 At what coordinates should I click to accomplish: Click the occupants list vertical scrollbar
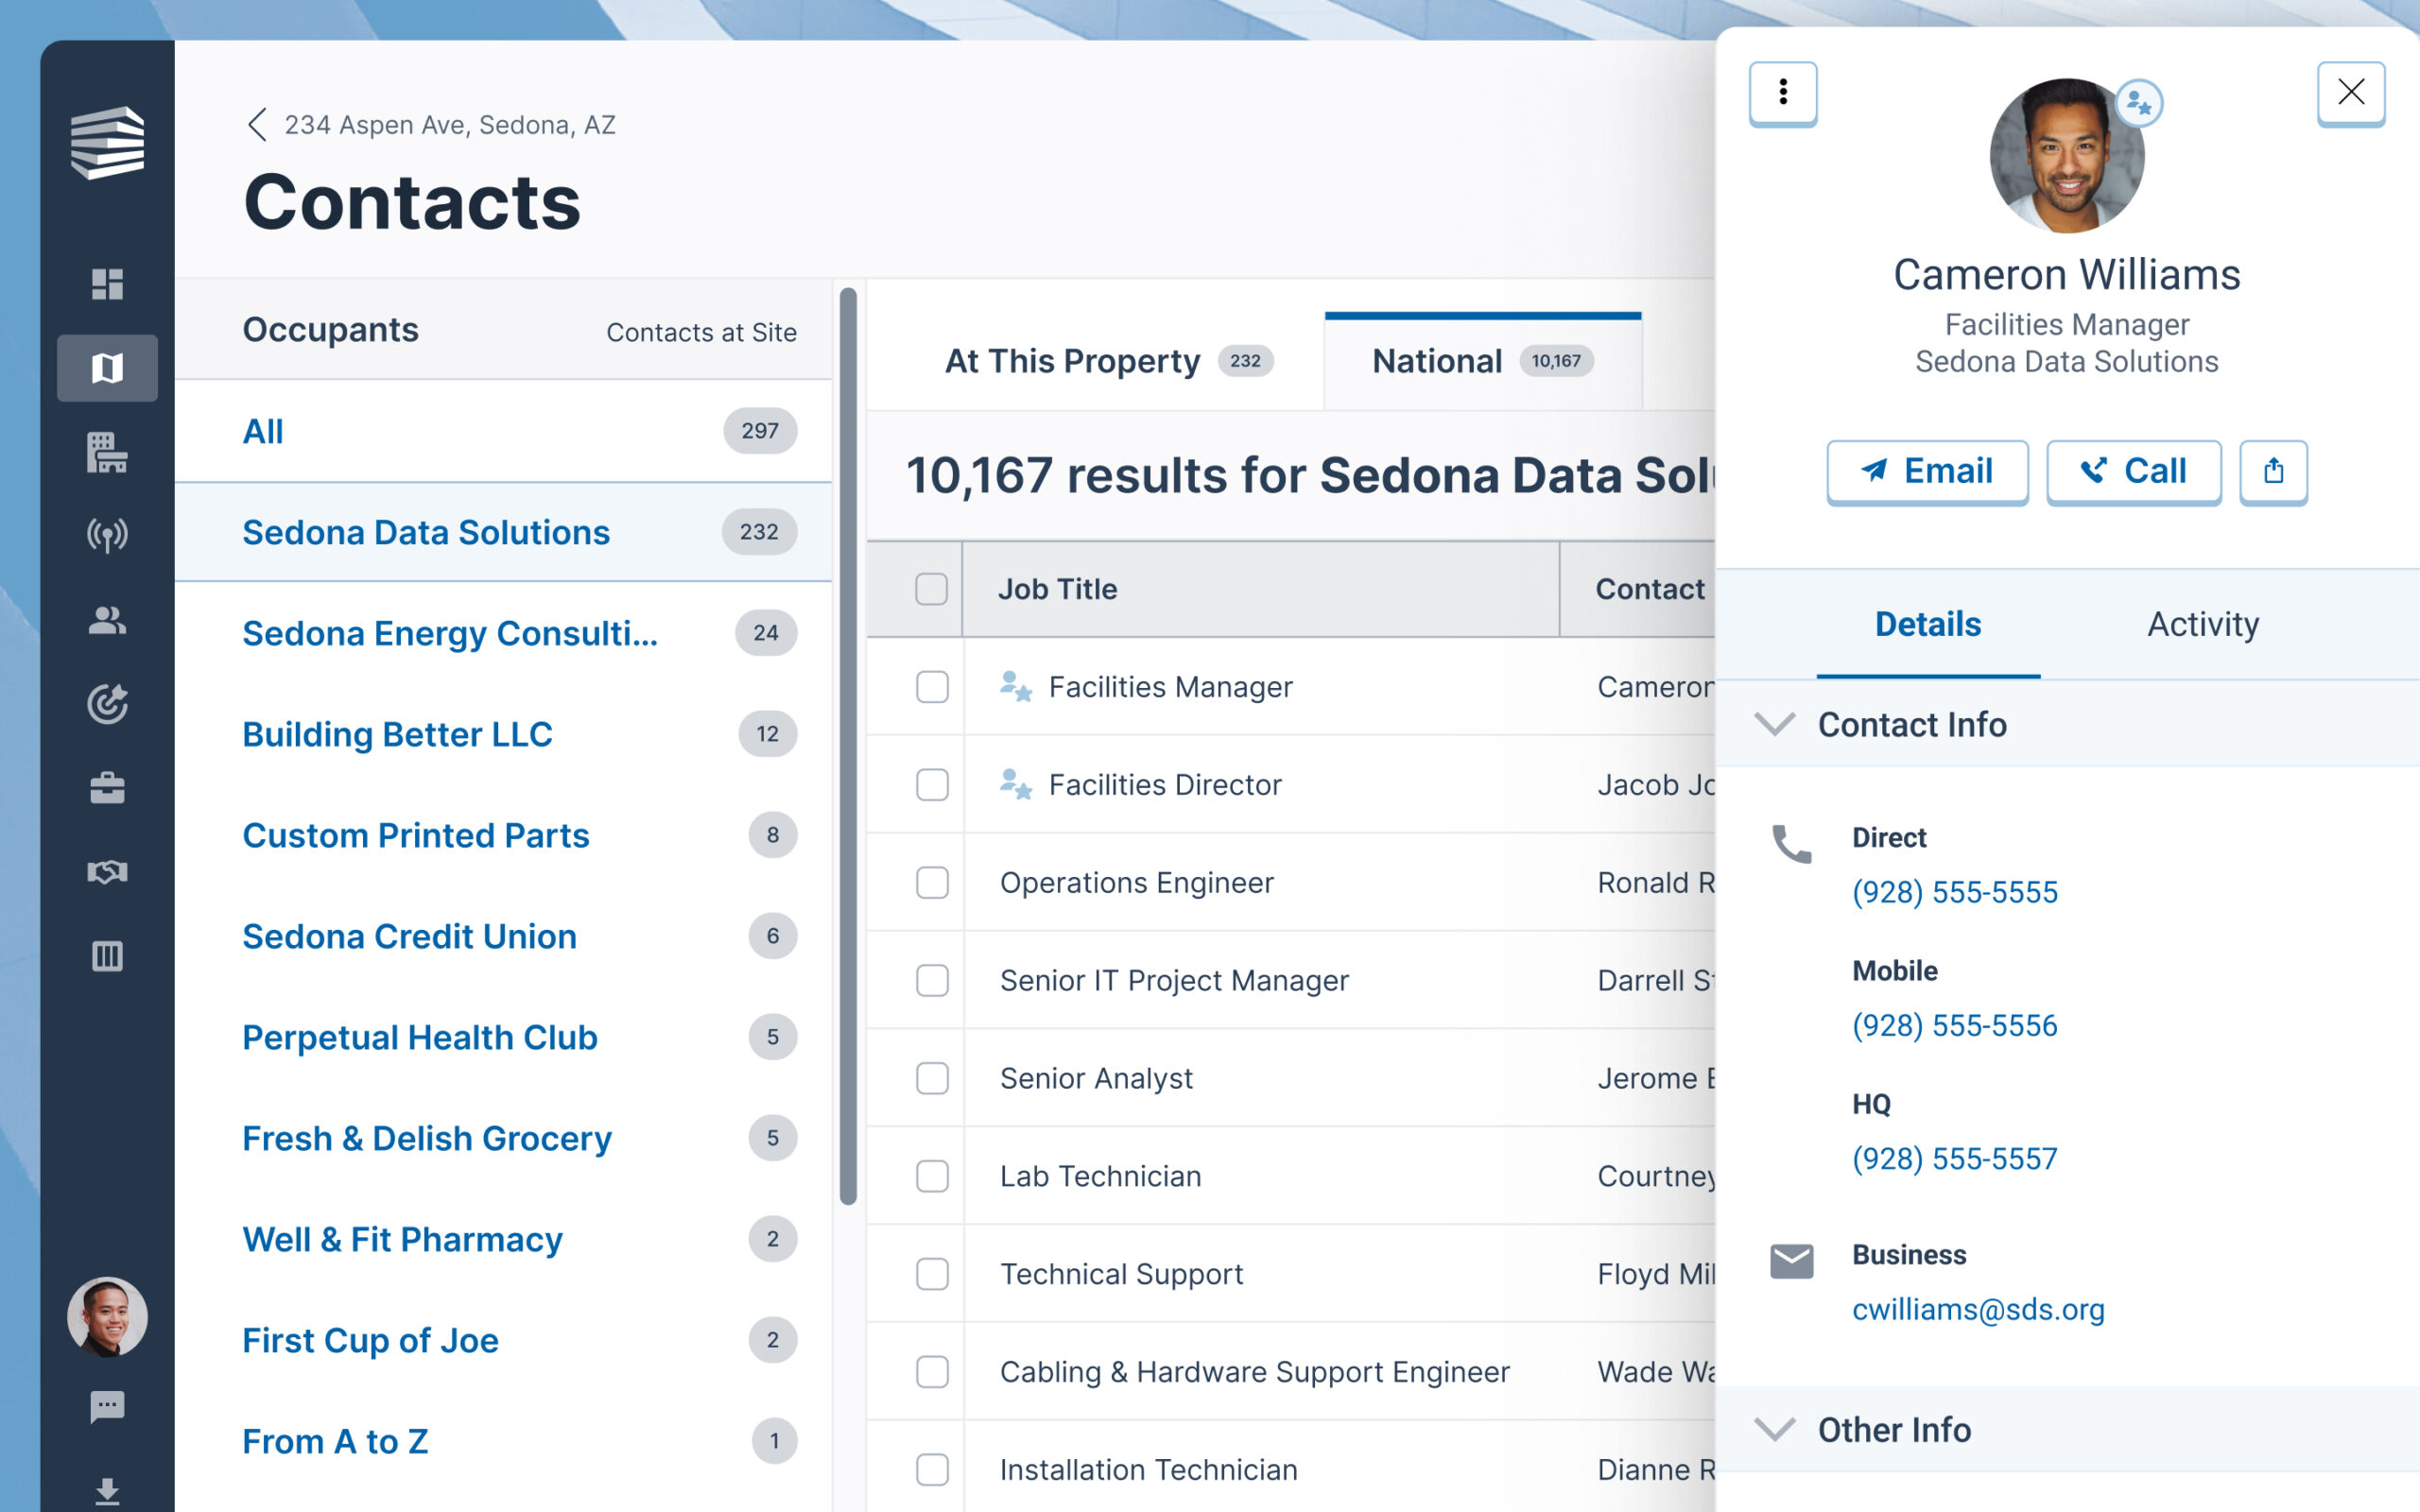tap(848, 745)
